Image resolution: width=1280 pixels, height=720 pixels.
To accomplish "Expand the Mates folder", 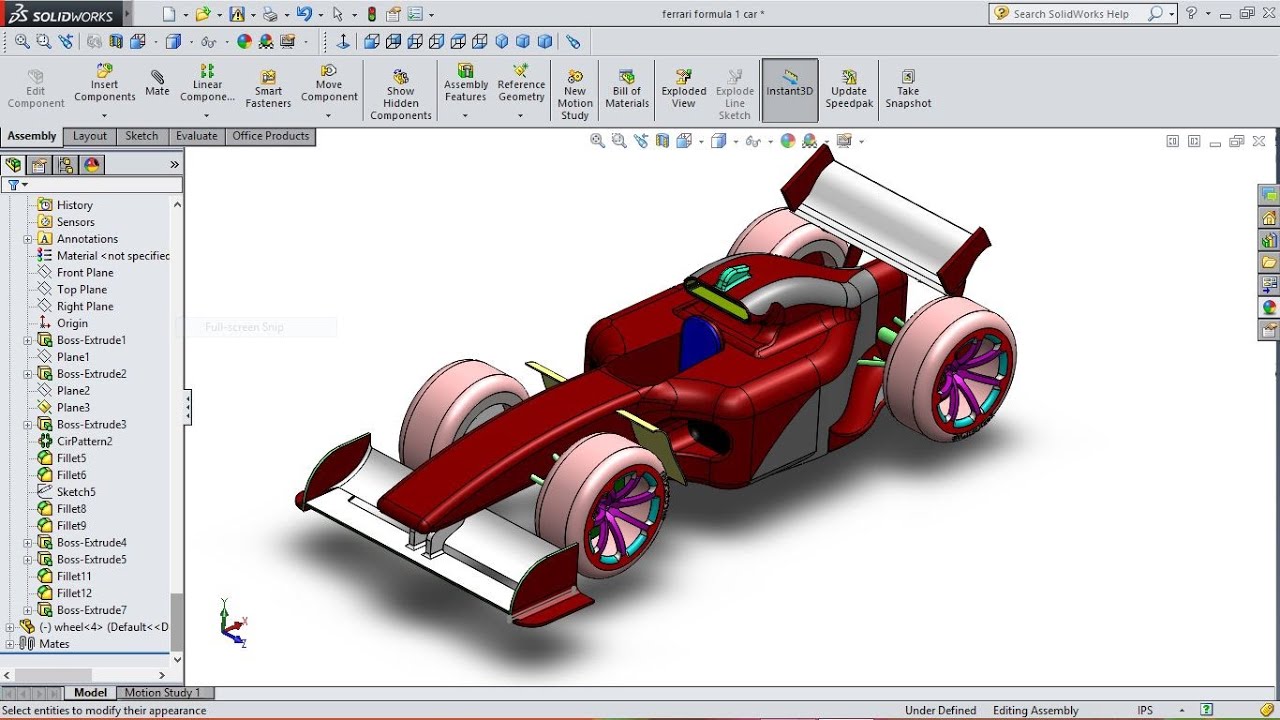I will point(10,644).
